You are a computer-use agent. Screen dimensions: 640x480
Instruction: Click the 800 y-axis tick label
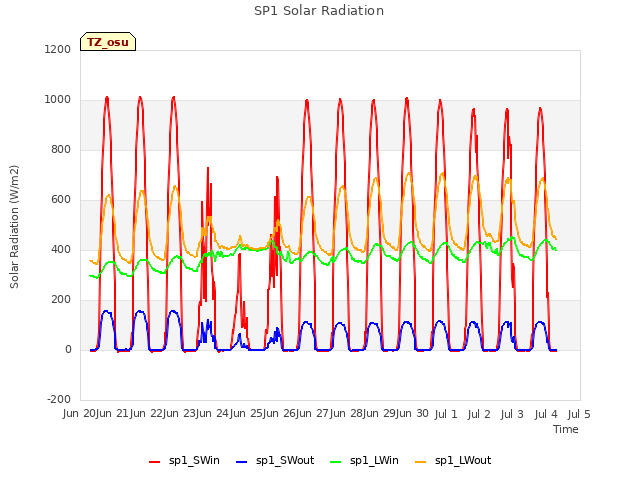click(x=61, y=150)
